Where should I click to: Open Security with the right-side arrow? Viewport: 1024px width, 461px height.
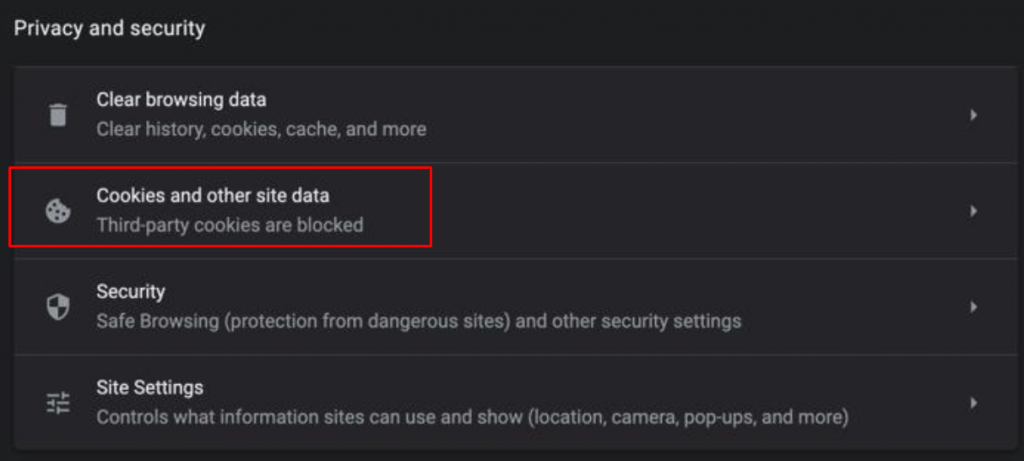(x=973, y=307)
